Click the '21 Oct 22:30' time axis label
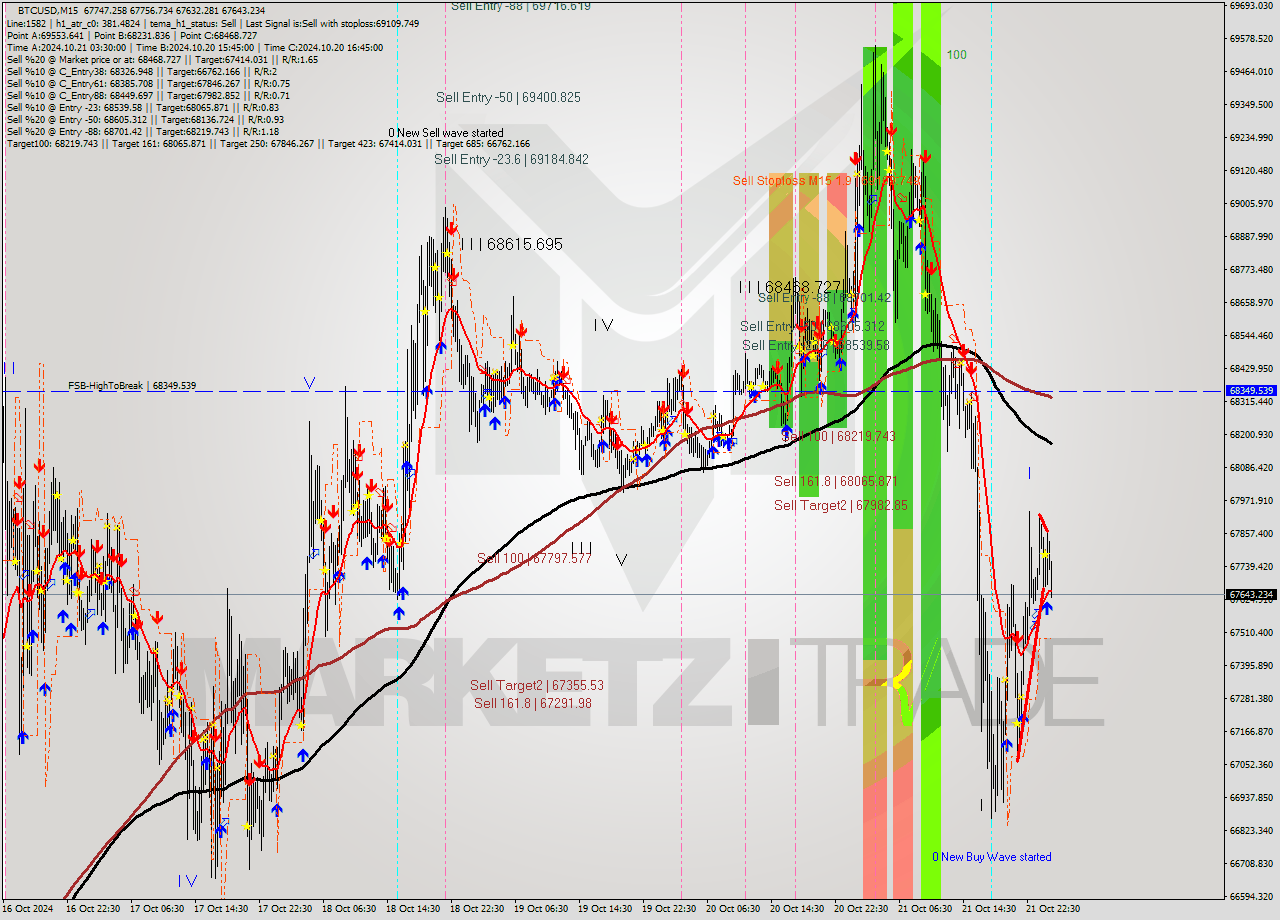1280x920 pixels. point(1053,909)
